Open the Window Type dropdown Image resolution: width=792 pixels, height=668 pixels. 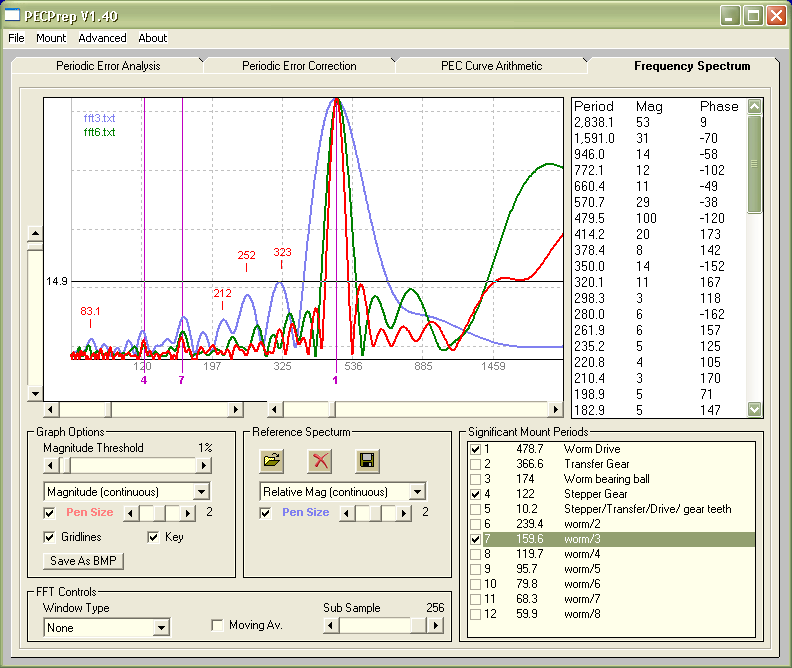(160, 628)
